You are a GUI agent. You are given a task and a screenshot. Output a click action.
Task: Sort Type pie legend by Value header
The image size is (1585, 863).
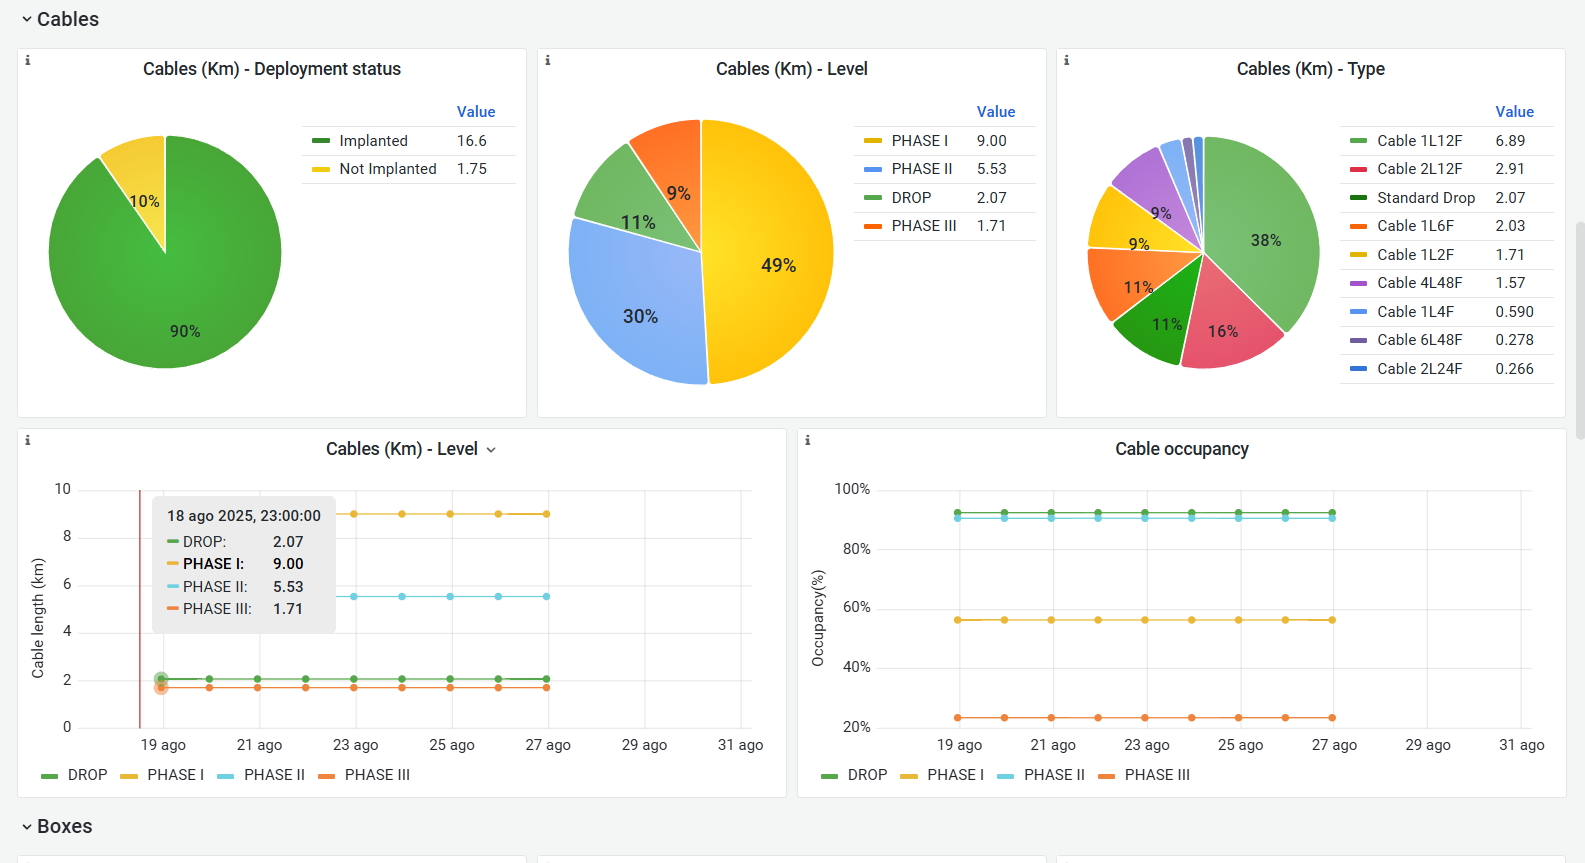tap(1515, 112)
